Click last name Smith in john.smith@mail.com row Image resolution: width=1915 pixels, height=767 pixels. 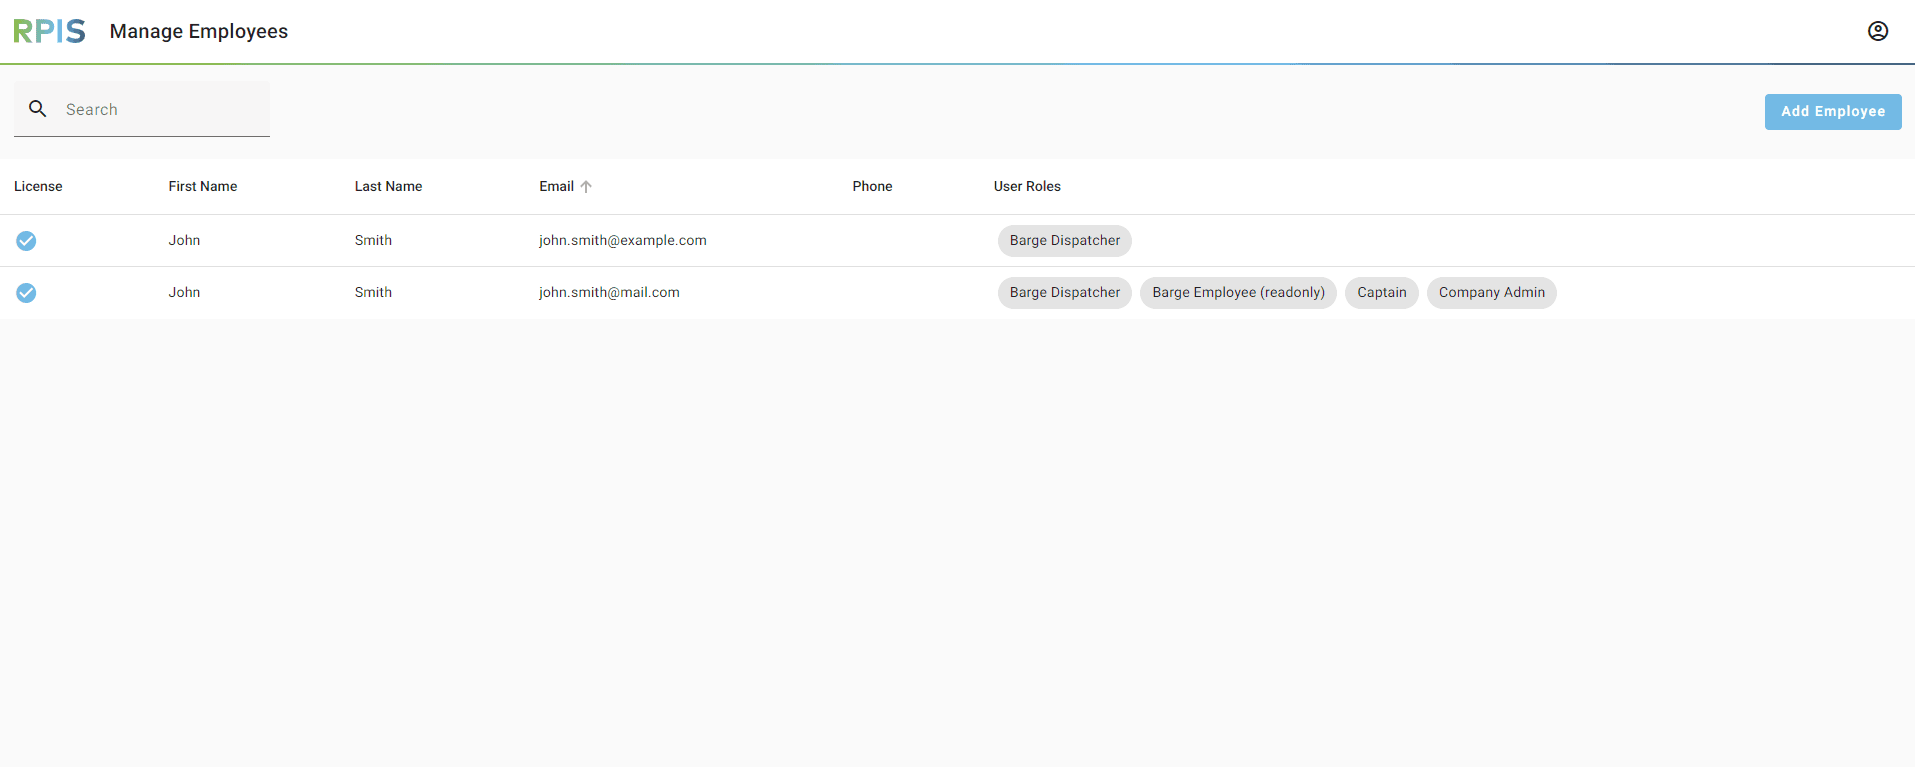[x=373, y=293]
